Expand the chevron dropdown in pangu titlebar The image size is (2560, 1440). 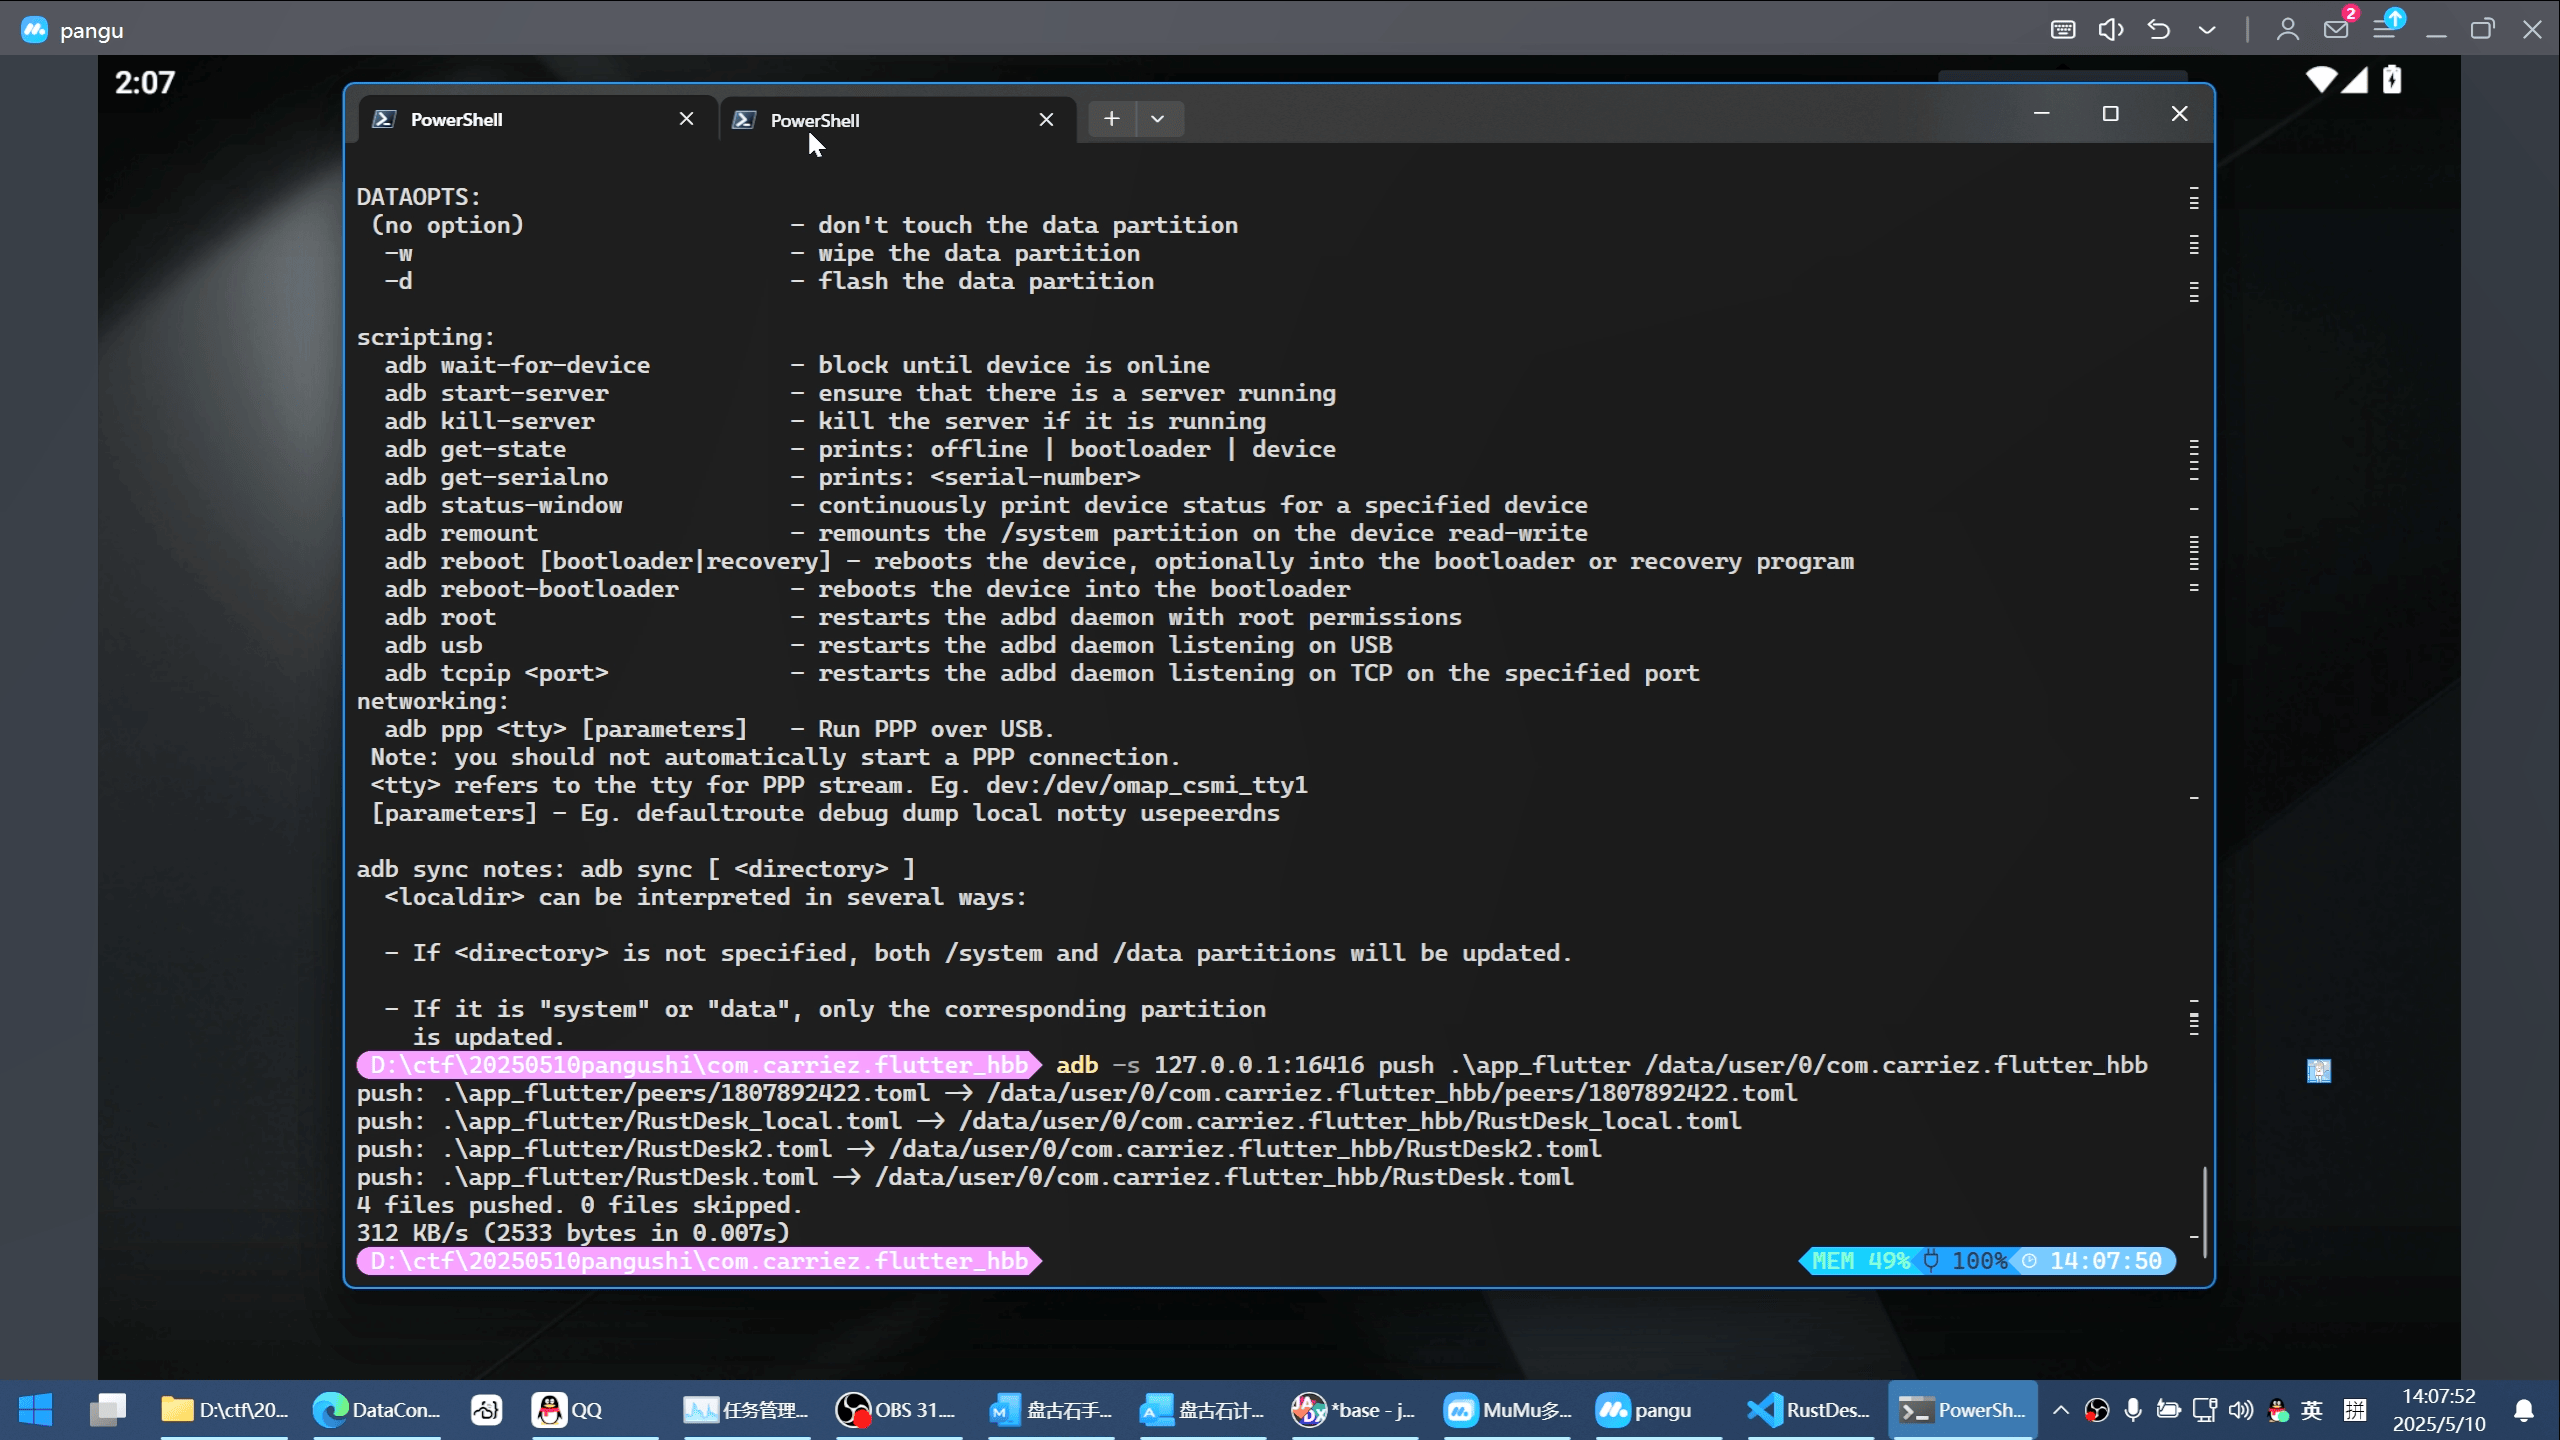pyautogui.click(x=2207, y=30)
